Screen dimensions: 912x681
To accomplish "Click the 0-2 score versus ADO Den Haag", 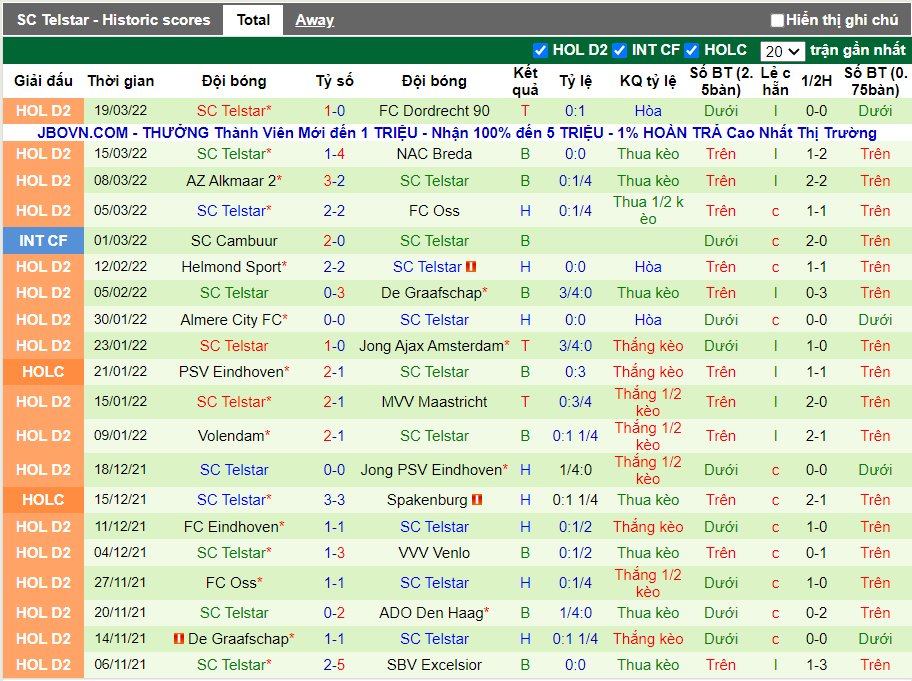I will (x=334, y=613).
